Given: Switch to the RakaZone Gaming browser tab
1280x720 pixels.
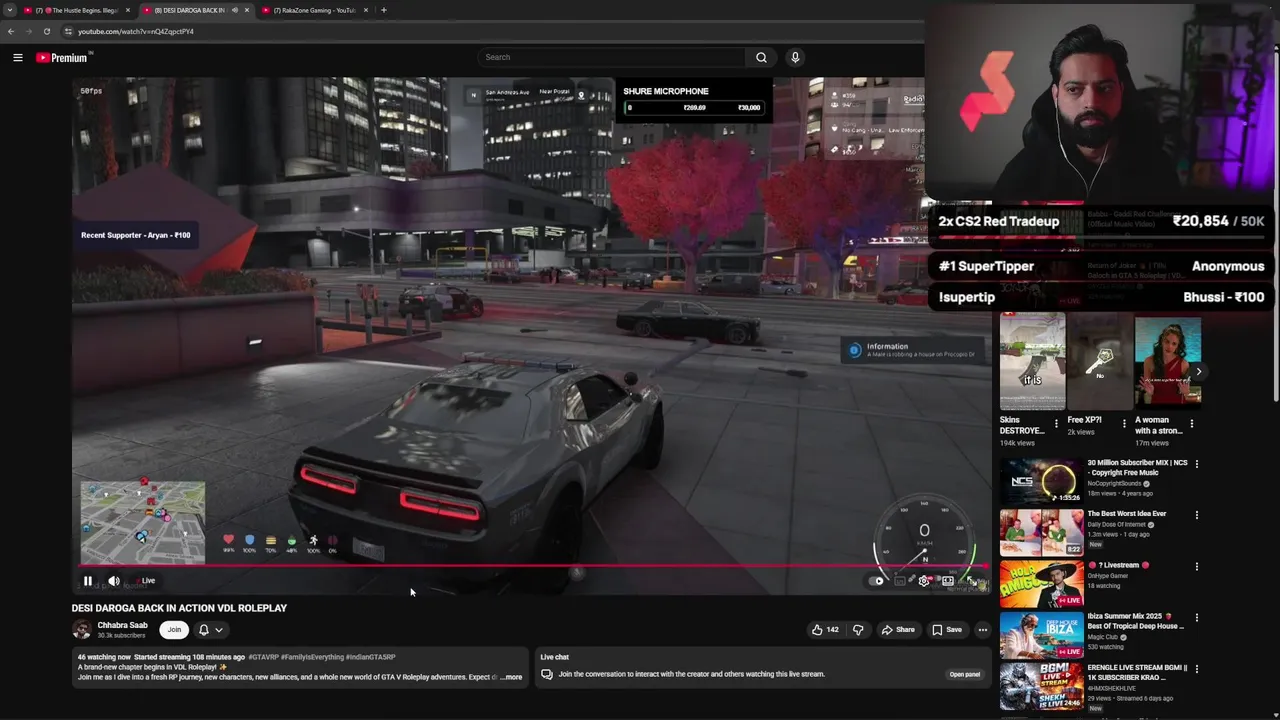Looking at the screenshot, I should (315, 10).
